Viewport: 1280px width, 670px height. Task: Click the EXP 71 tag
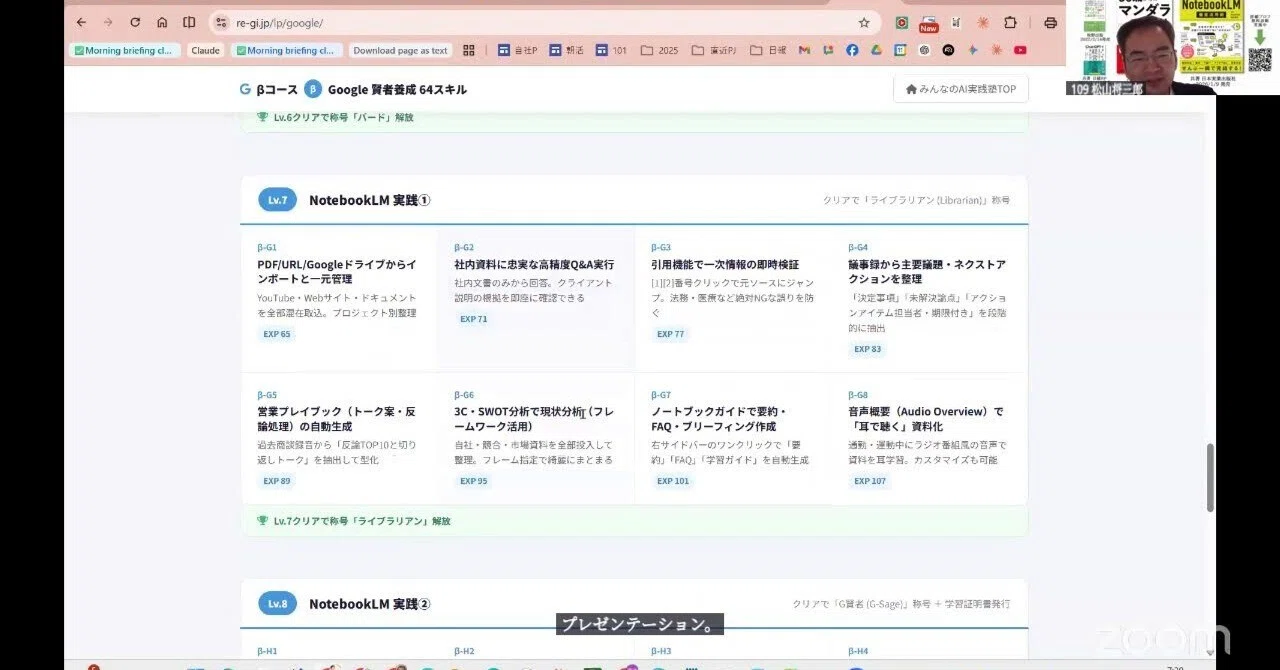pos(474,319)
